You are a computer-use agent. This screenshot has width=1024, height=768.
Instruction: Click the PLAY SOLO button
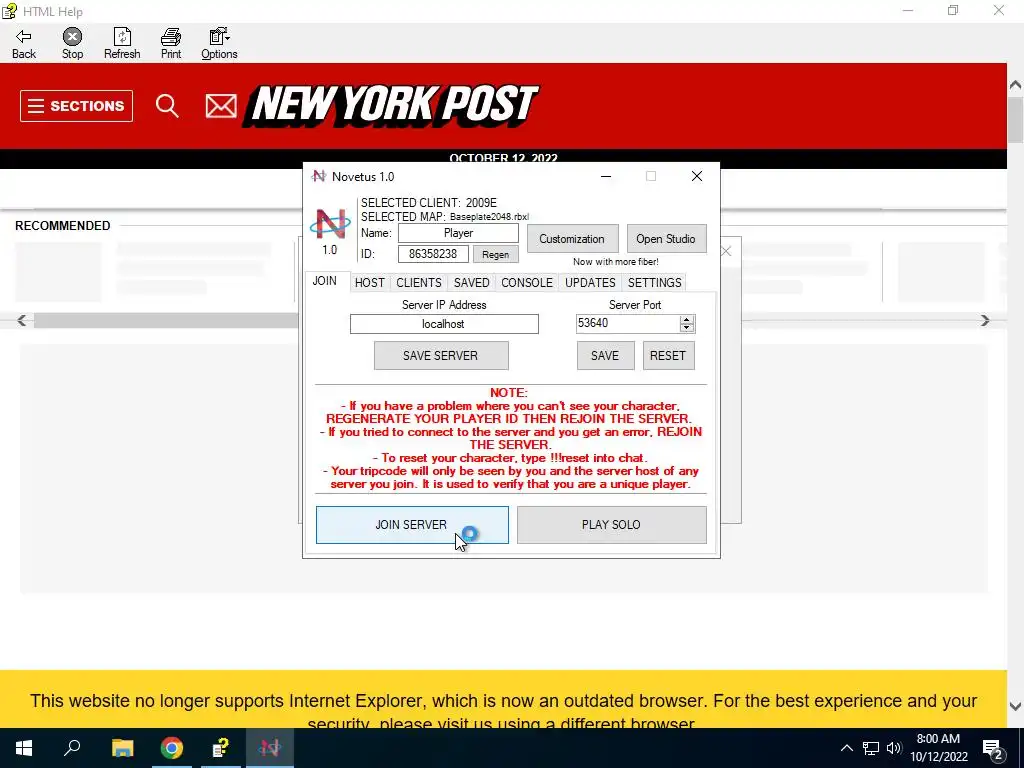(x=612, y=525)
